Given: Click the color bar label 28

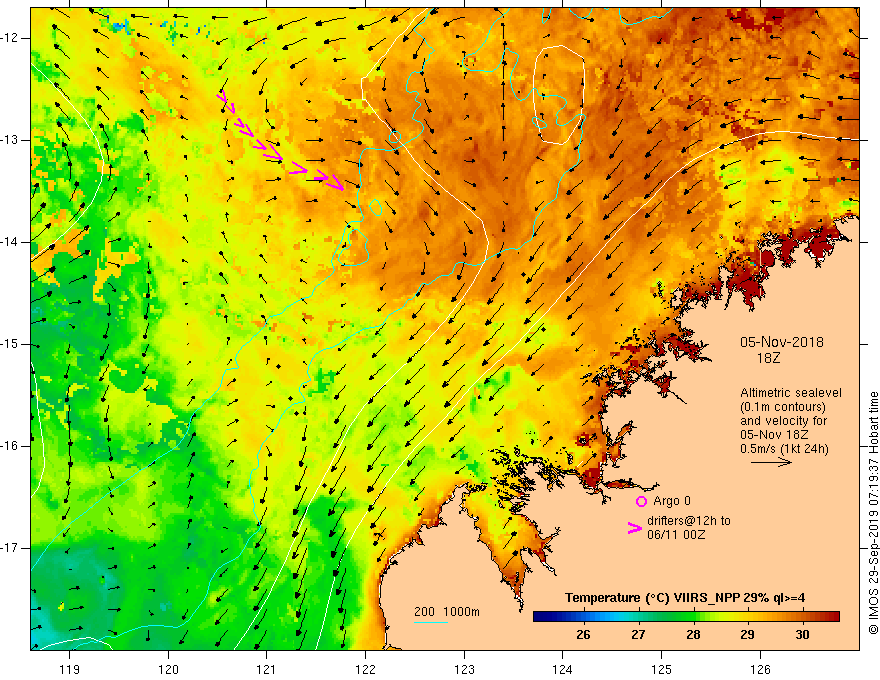Looking at the screenshot, I should pos(693,635).
